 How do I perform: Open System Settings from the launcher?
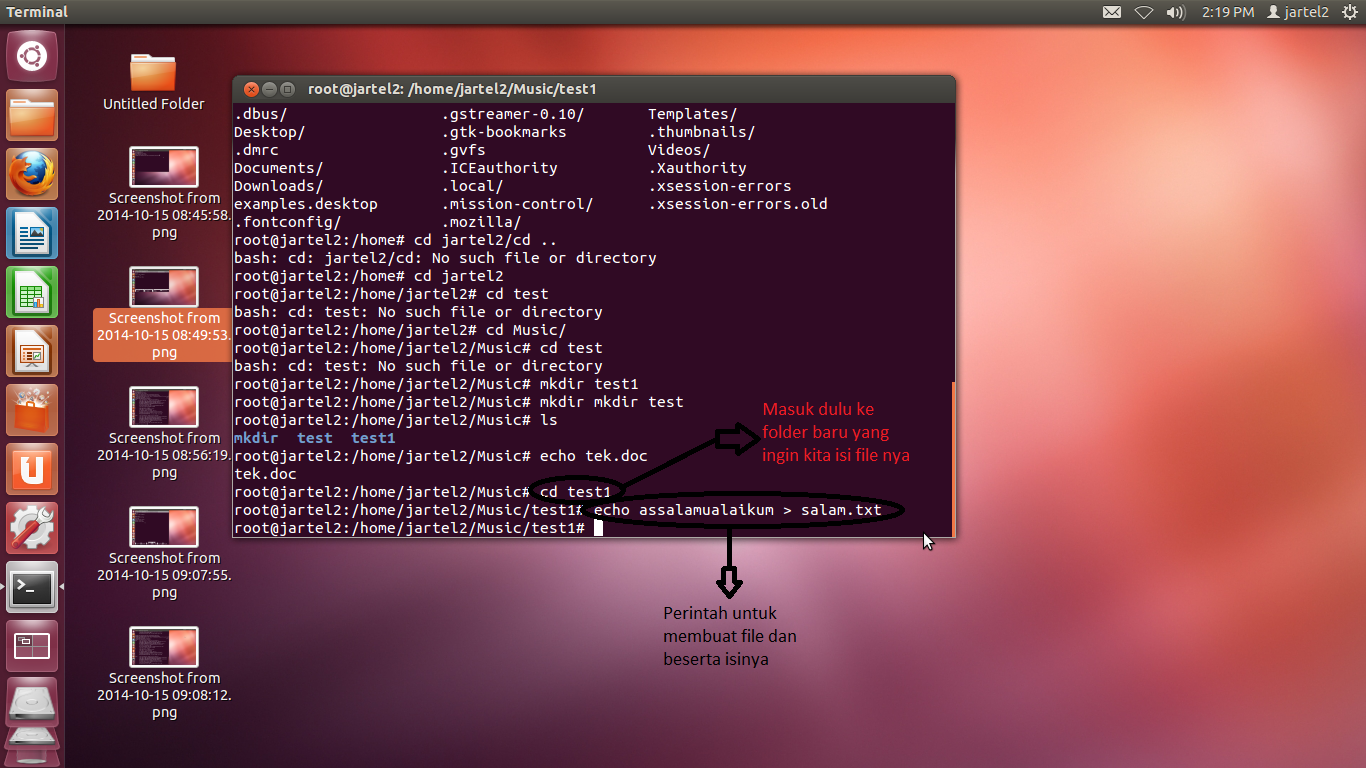(x=33, y=528)
